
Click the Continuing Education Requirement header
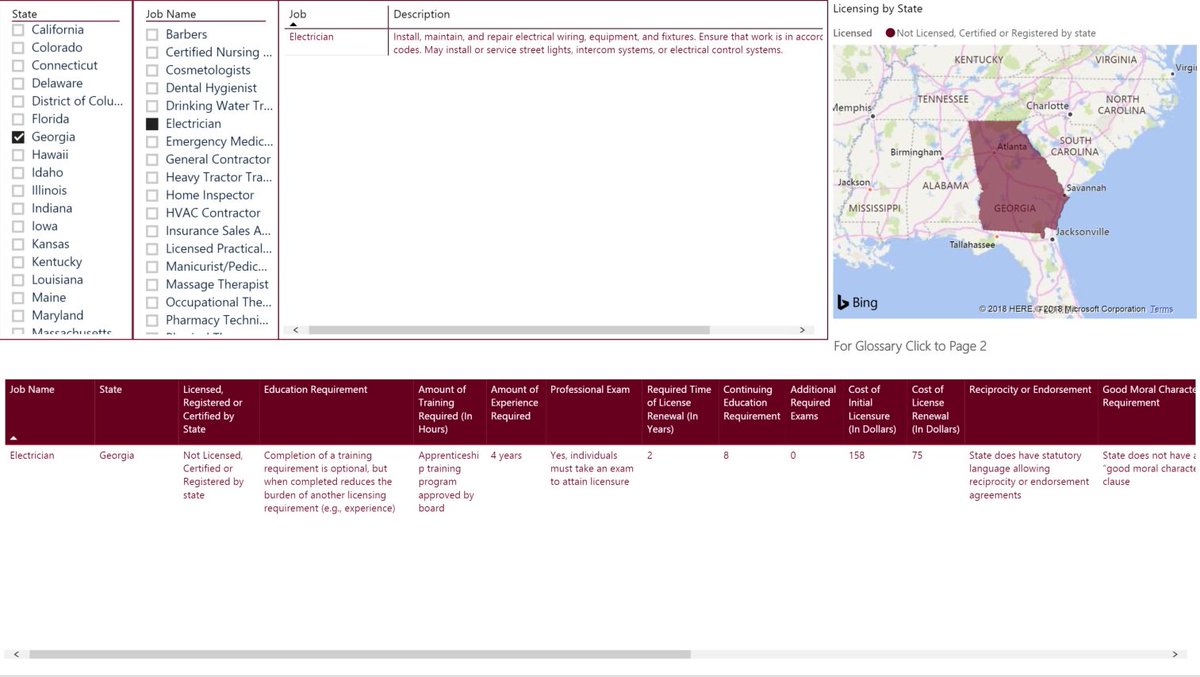pos(751,403)
